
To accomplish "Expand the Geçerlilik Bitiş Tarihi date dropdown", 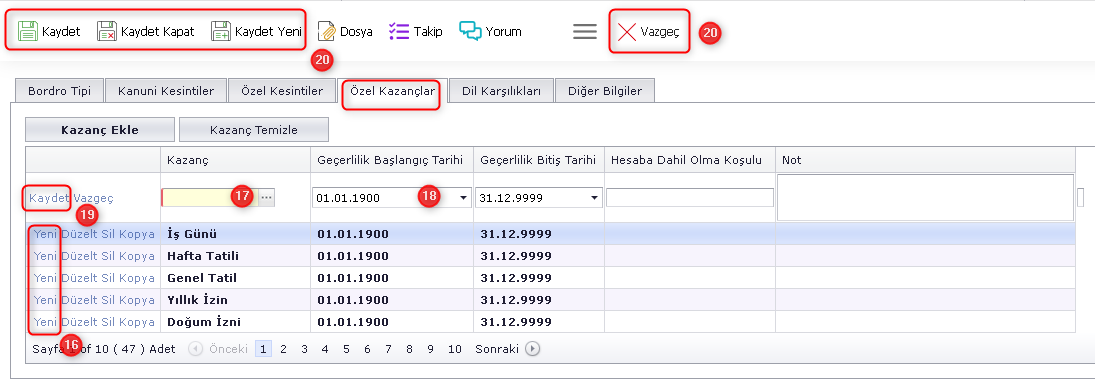I will pos(594,198).
